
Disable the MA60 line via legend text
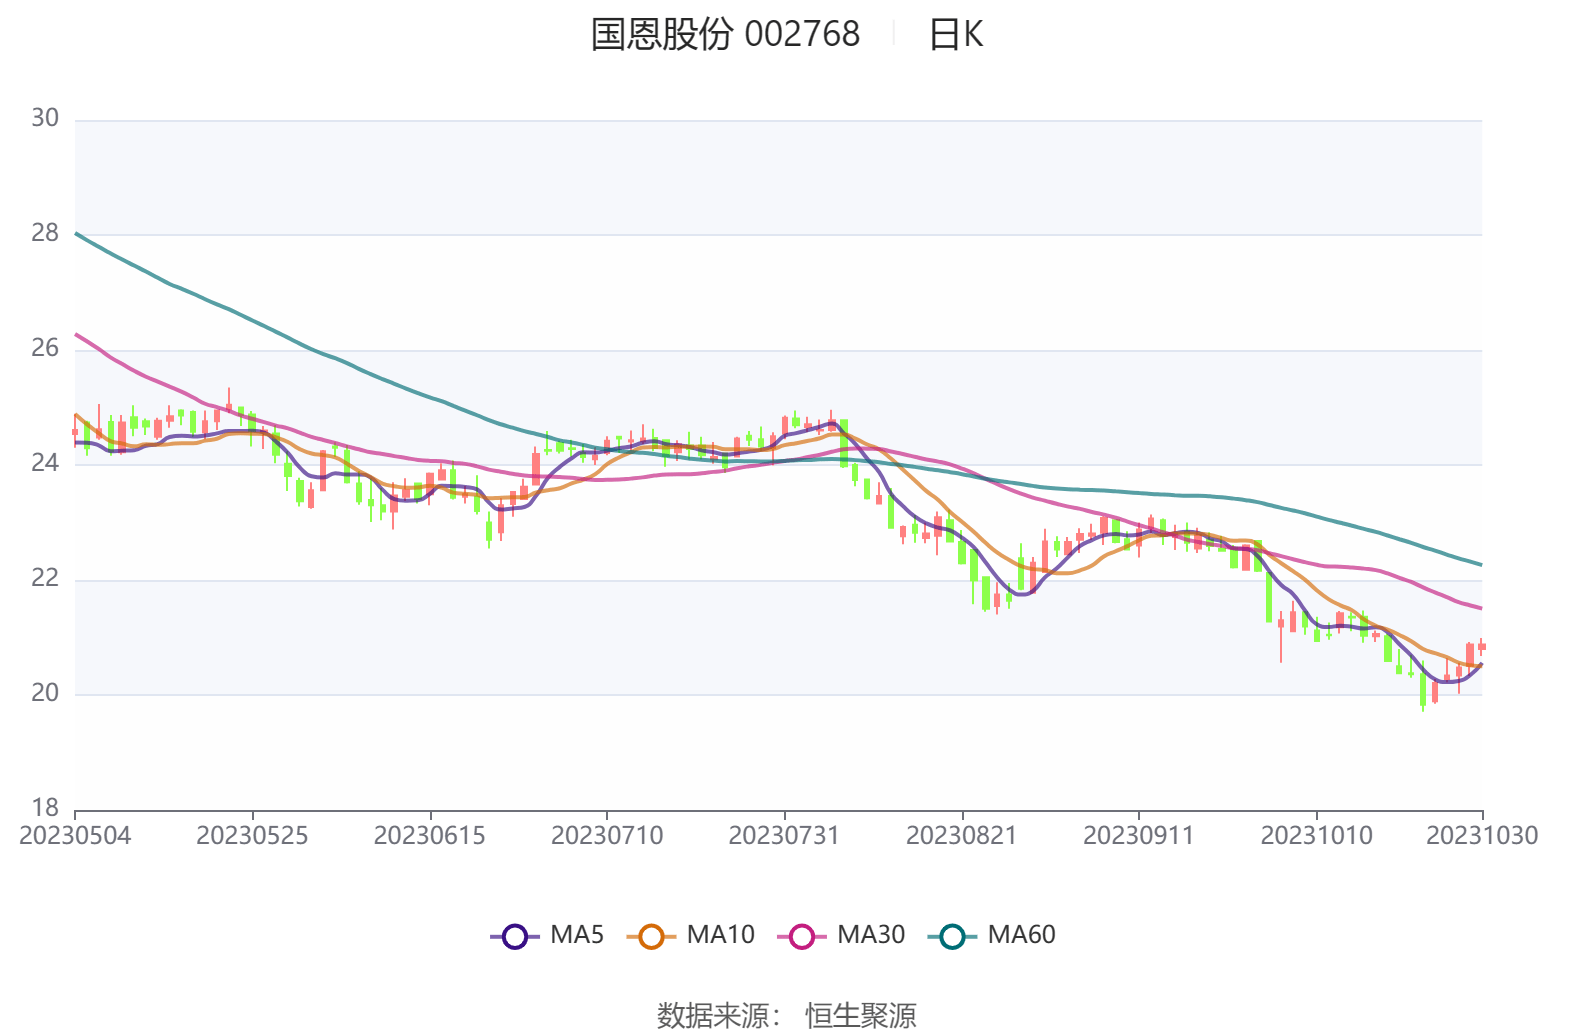pyautogui.click(x=1021, y=935)
